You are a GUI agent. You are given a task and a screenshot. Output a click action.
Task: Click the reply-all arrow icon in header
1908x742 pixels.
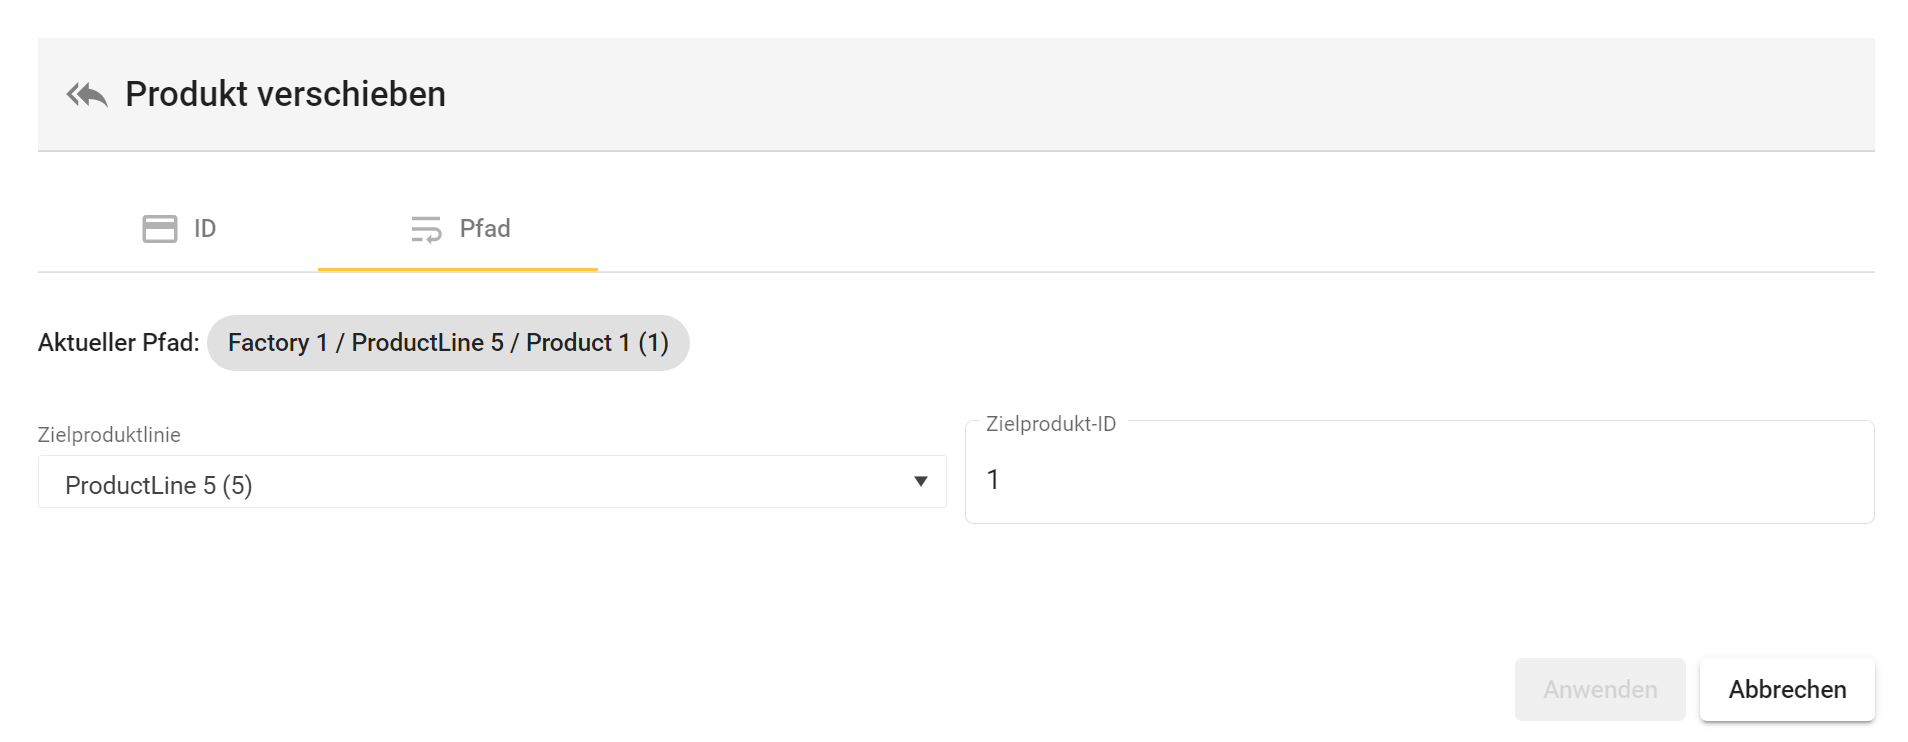pyautogui.click(x=87, y=95)
